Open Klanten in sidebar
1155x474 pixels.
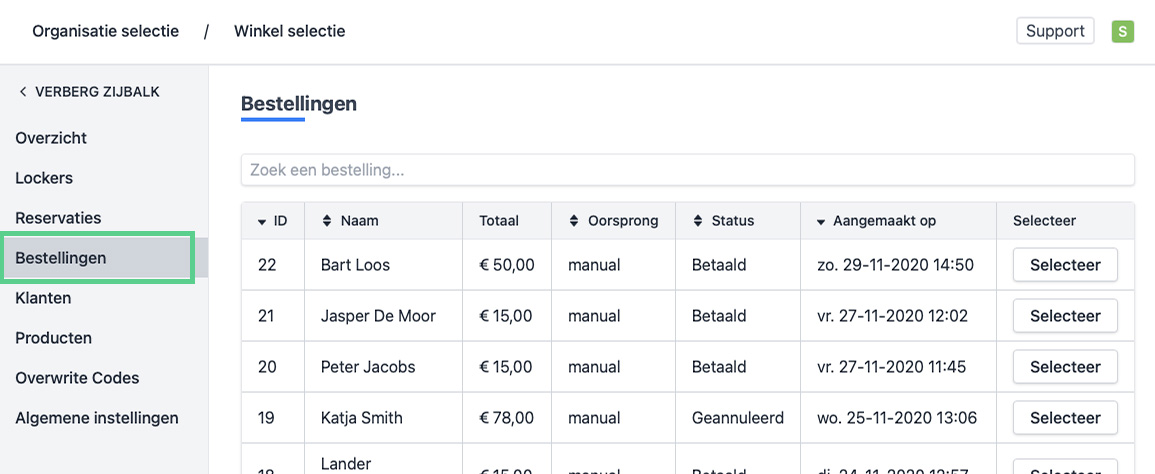[x=43, y=298]
